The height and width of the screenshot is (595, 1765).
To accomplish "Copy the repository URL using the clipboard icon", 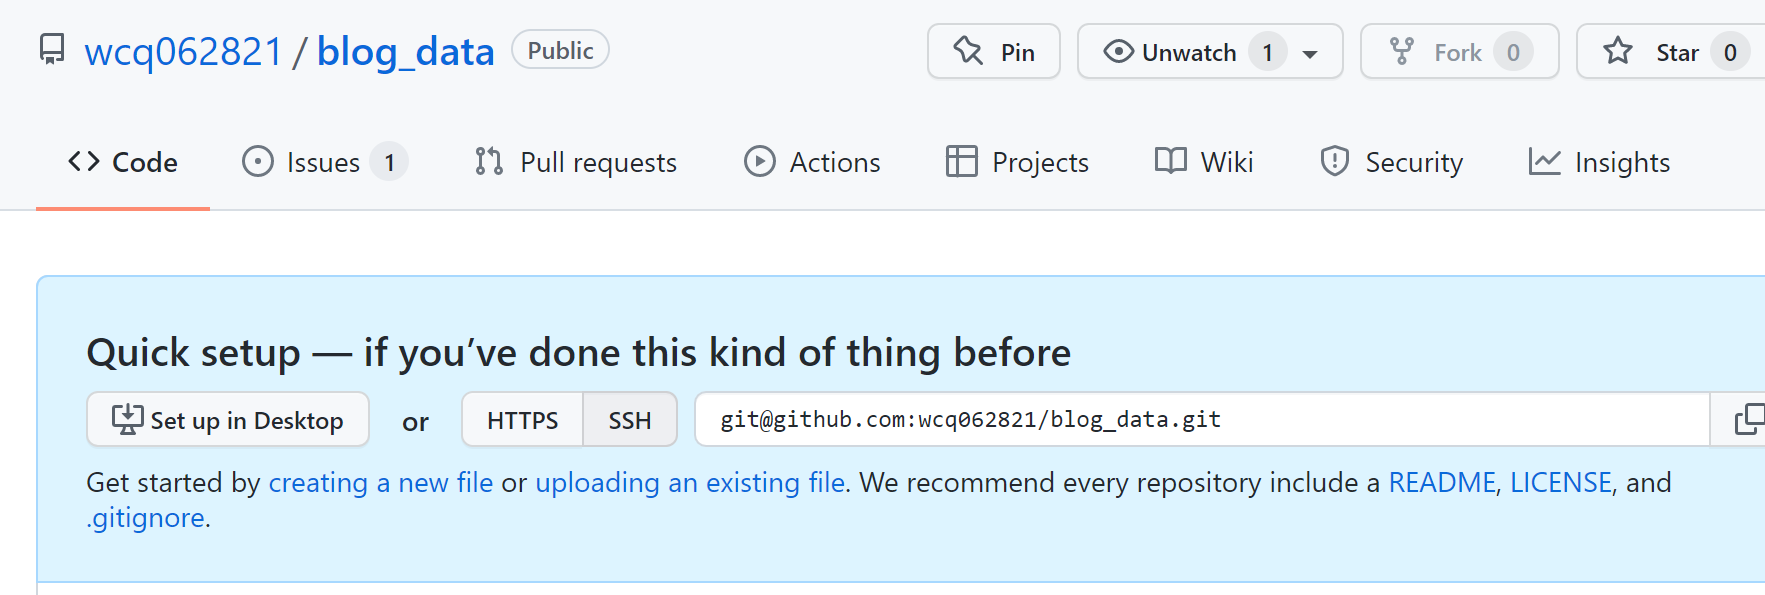I will coord(1748,419).
